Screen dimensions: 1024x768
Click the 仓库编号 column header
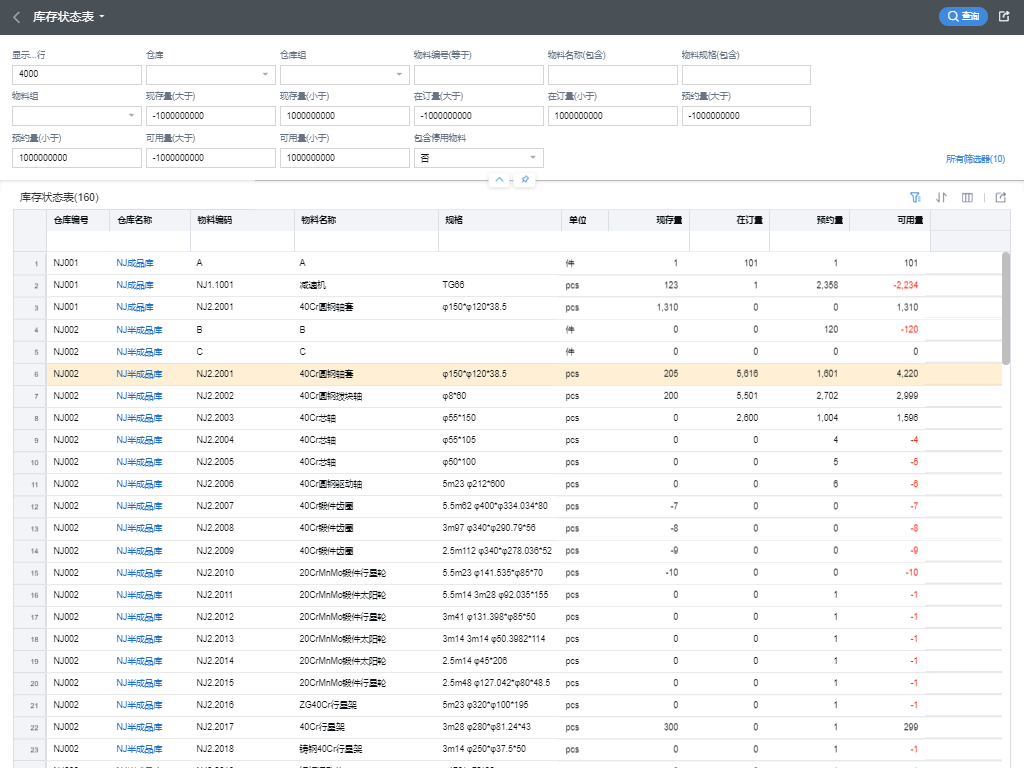(x=78, y=220)
